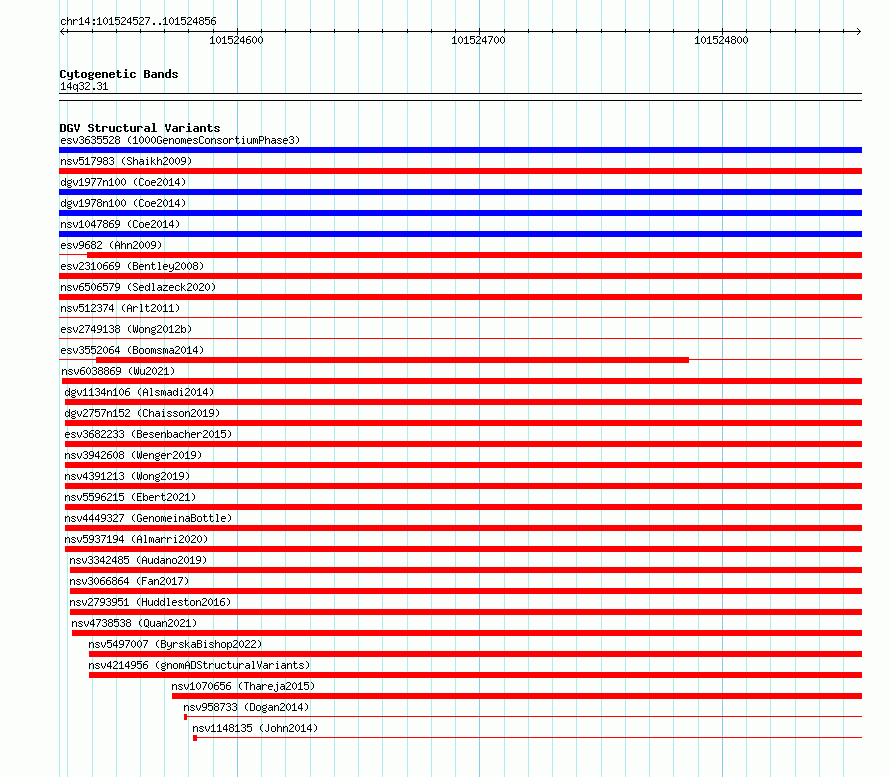Click the nsv958733 (Dogan2014) label
Screen dimensions: 890x777
[246, 707]
